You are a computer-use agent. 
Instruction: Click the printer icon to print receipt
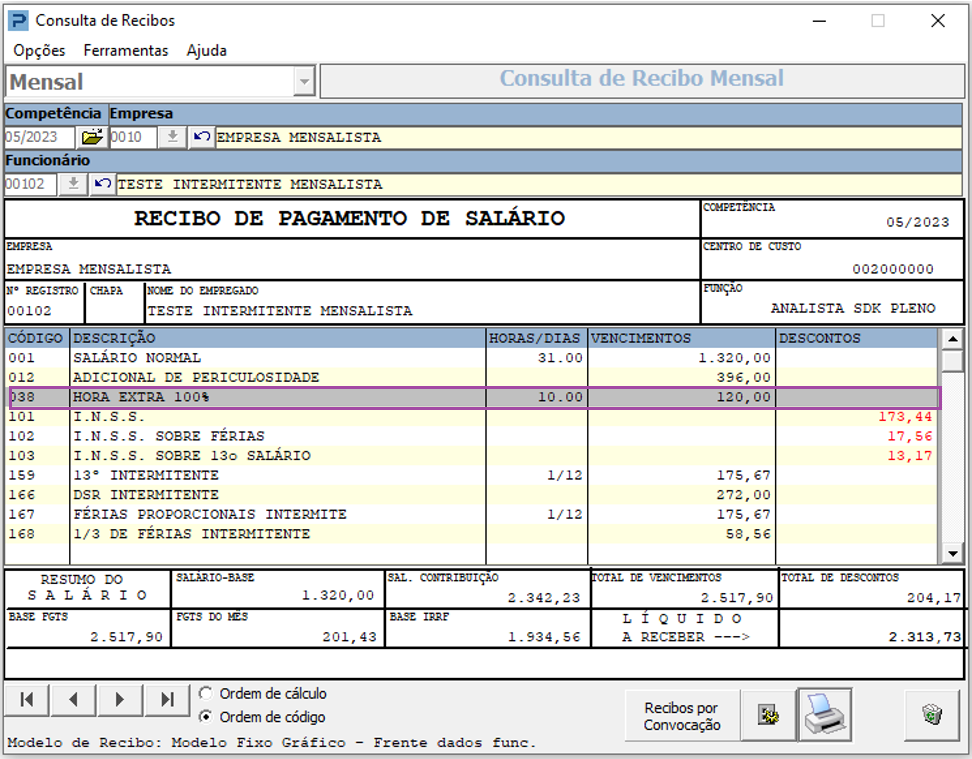[x=824, y=714]
